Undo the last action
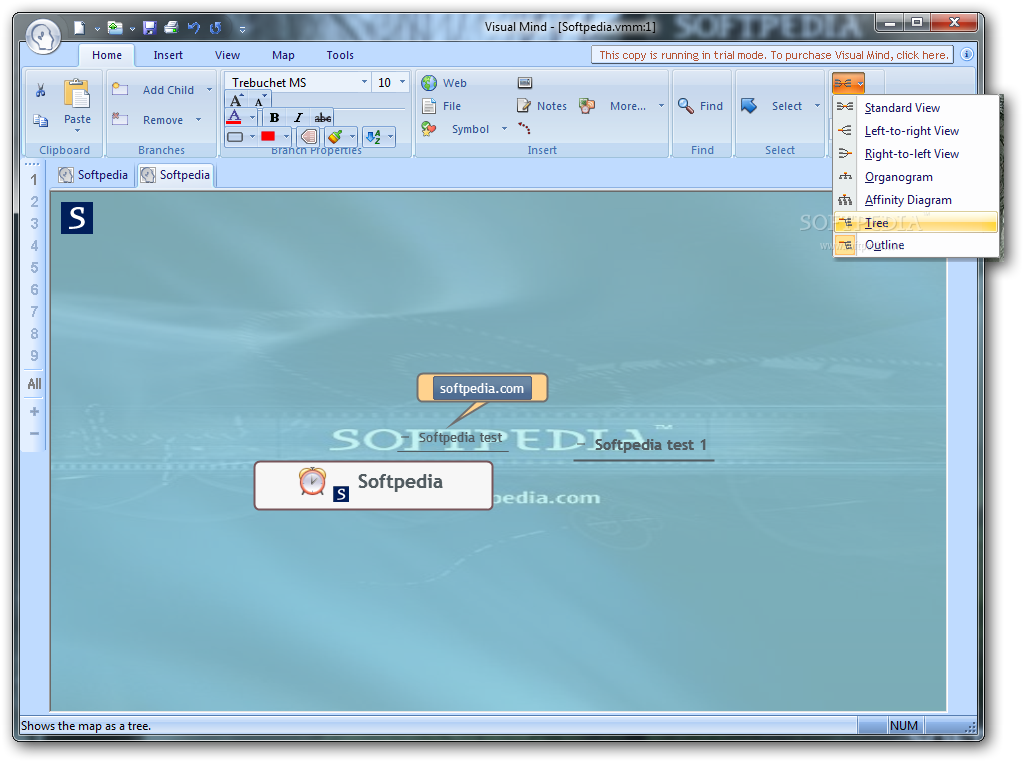Viewport: 1024px width, 762px height. 193,27
